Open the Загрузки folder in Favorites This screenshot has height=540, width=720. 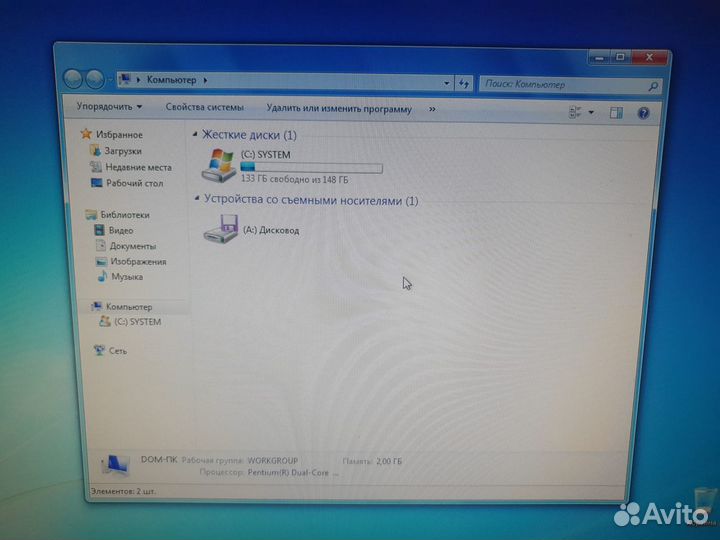point(123,151)
